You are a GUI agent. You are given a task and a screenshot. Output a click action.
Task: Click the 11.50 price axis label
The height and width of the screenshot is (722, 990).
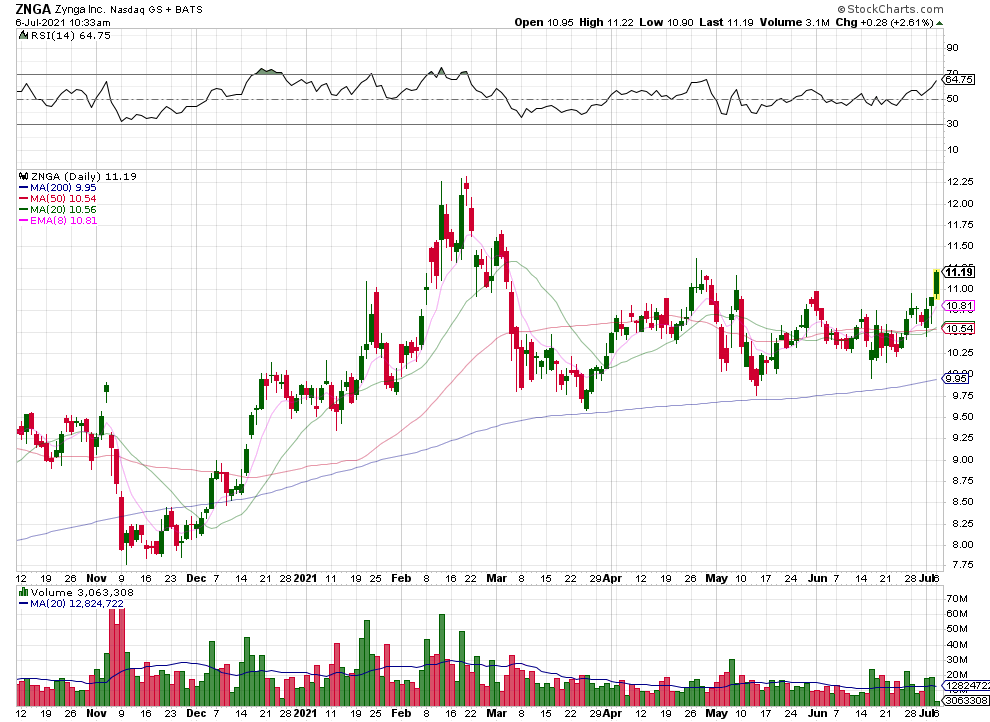coord(960,246)
